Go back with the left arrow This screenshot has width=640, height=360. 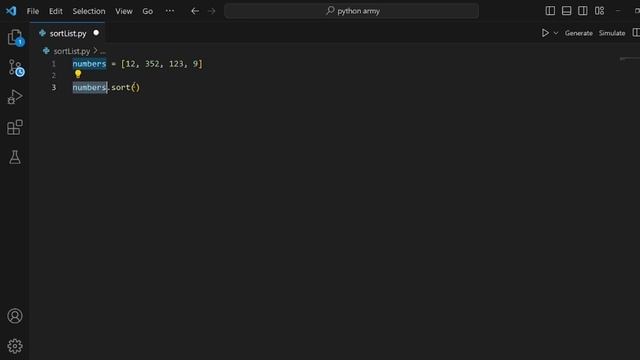tap(195, 11)
